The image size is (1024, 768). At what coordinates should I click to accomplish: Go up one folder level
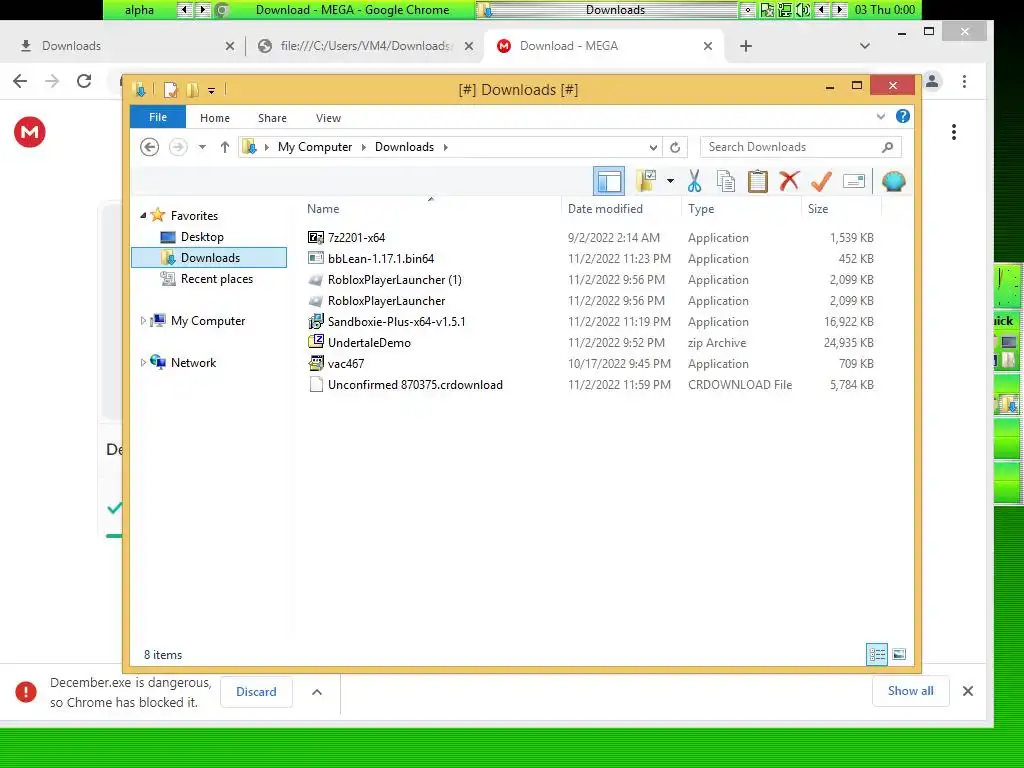coord(225,147)
